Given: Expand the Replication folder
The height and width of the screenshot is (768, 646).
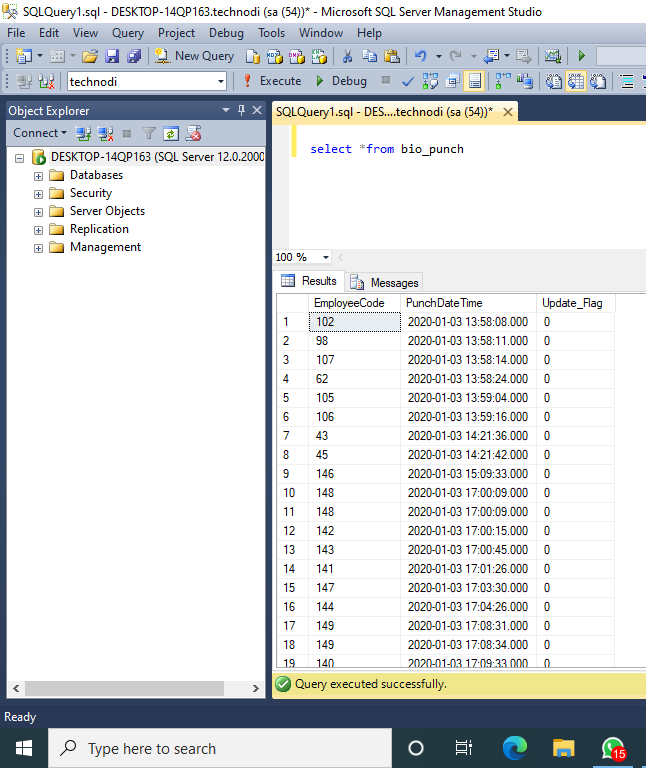Looking at the screenshot, I should point(38,230).
